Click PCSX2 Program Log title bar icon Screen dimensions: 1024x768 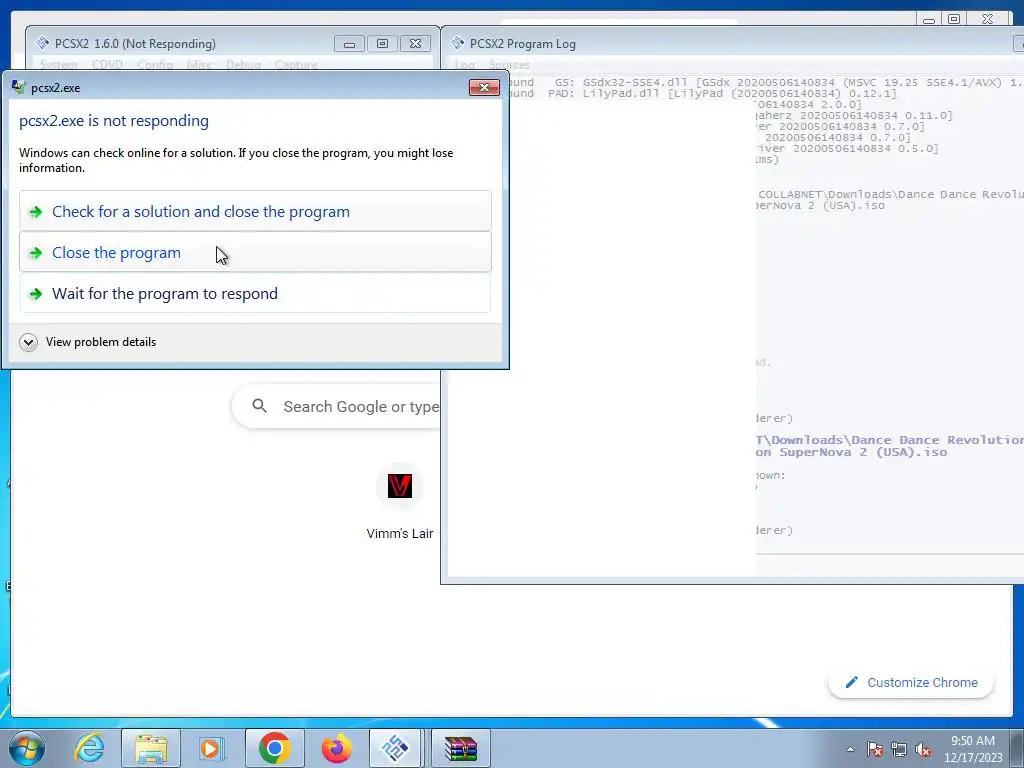point(458,43)
